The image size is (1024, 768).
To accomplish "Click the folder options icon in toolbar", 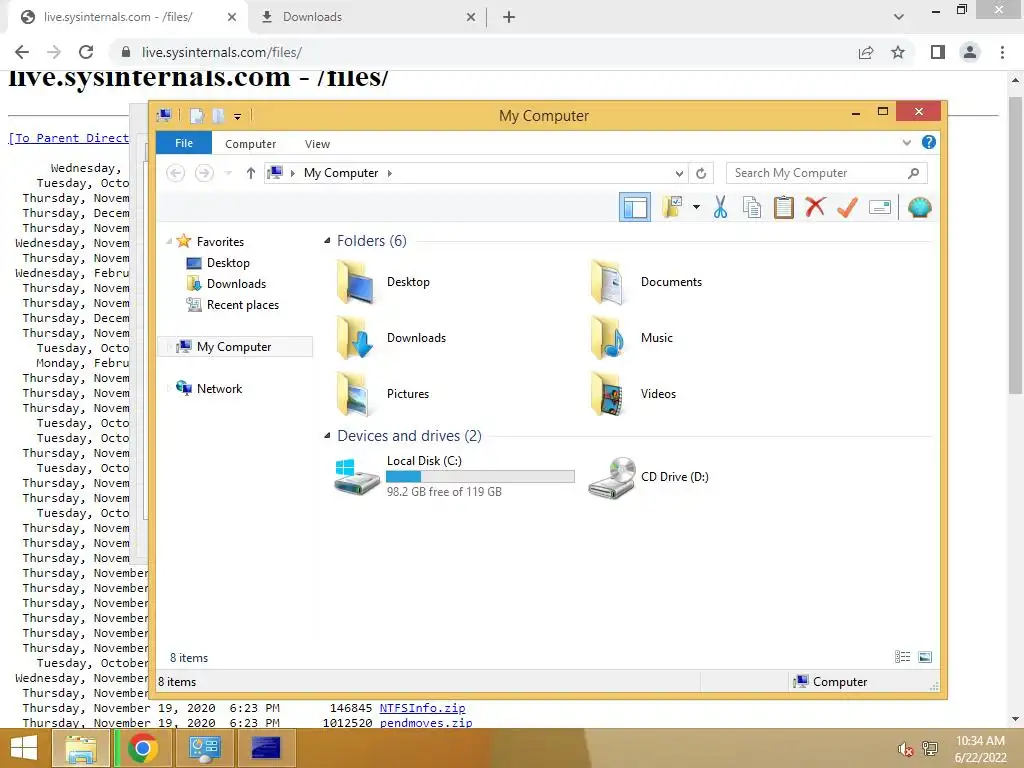I will [672, 208].
